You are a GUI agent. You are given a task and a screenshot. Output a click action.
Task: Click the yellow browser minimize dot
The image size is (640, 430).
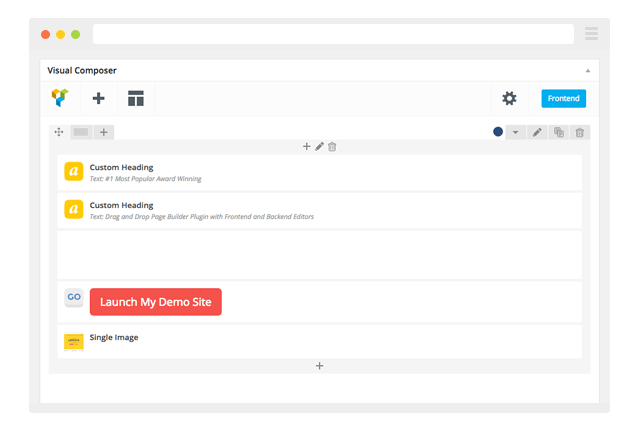[x=60, y=34]
